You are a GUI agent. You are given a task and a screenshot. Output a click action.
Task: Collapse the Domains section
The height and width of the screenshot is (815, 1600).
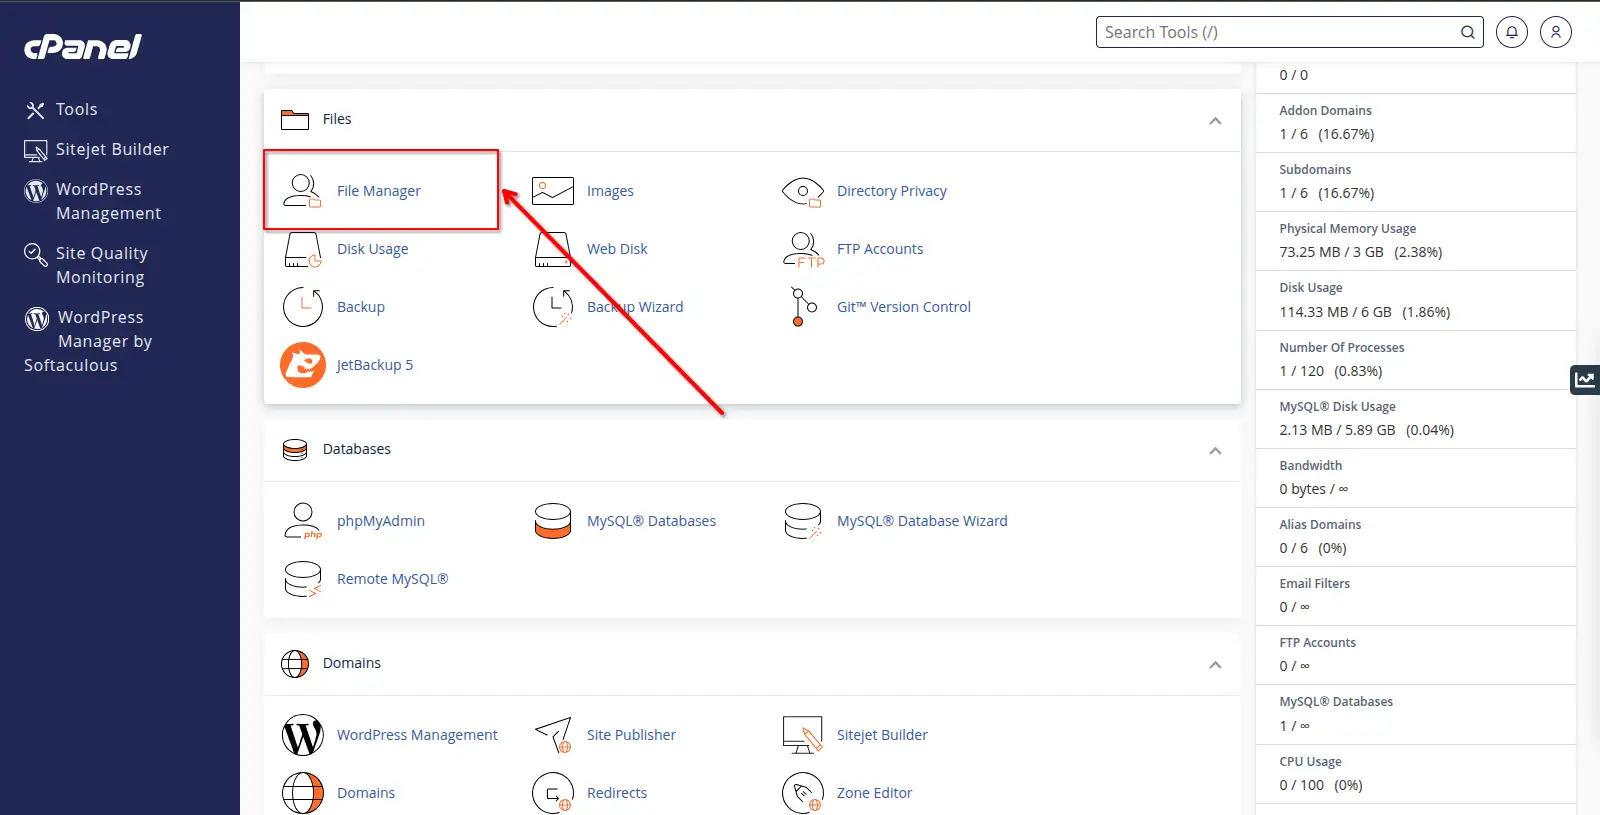click(1215, 665)
